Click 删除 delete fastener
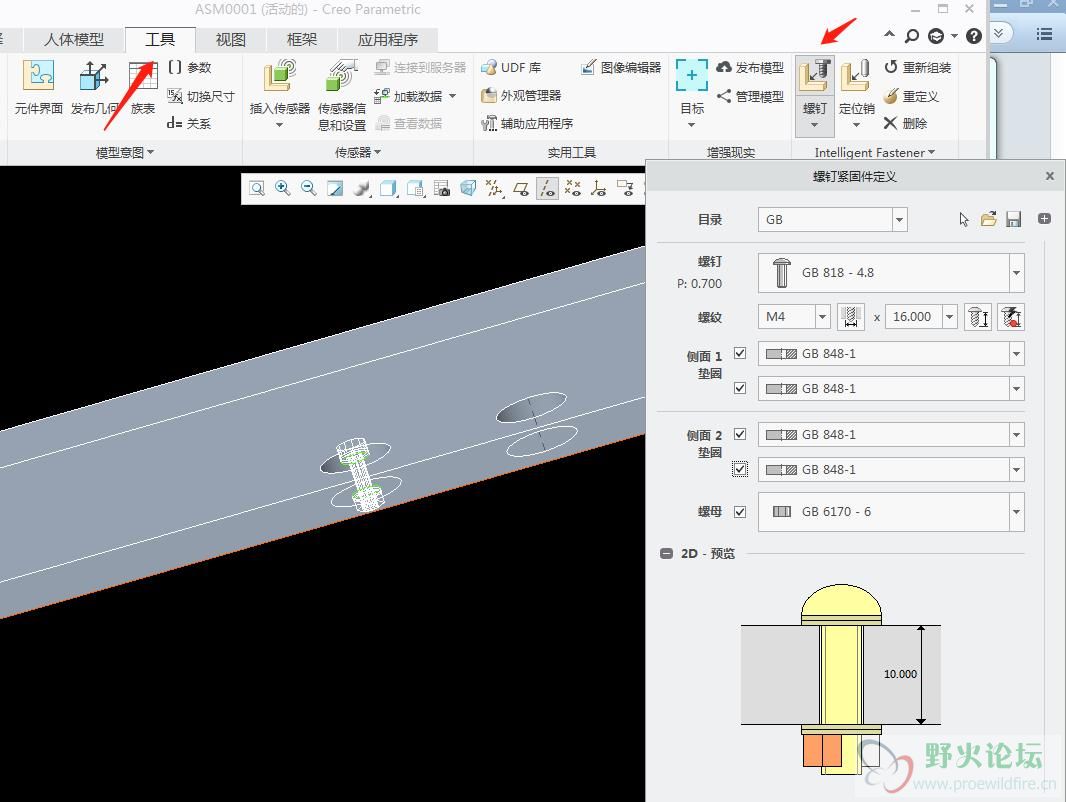 tap(906, 123)
